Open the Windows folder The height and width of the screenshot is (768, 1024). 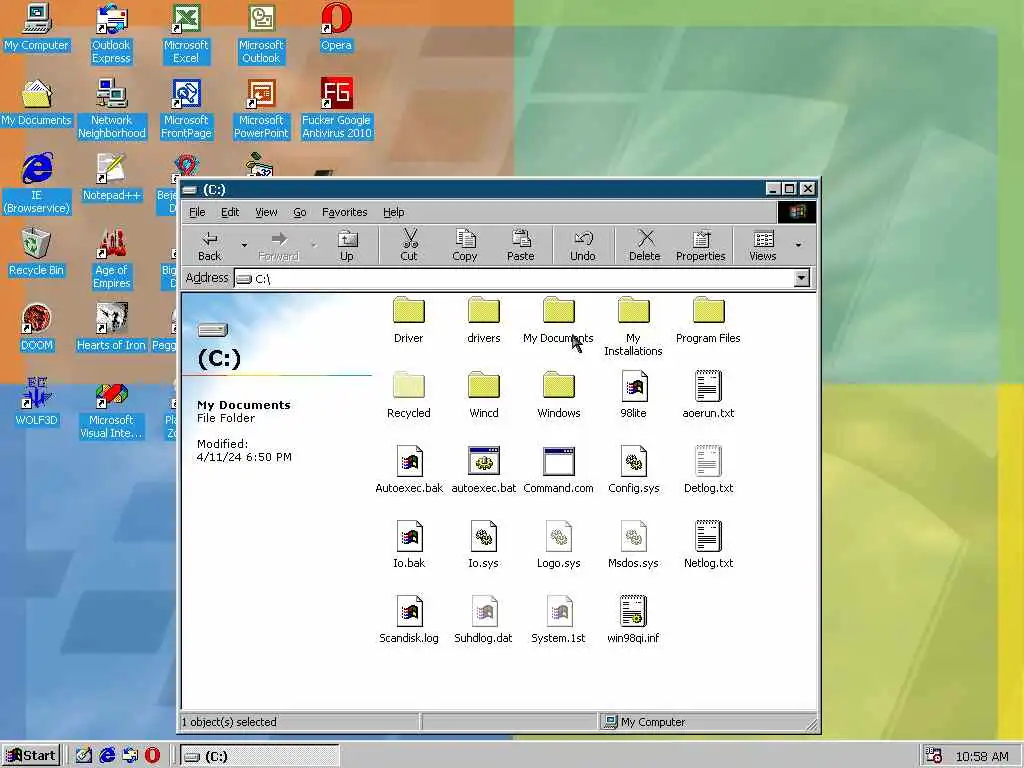[x=558, y=394]
